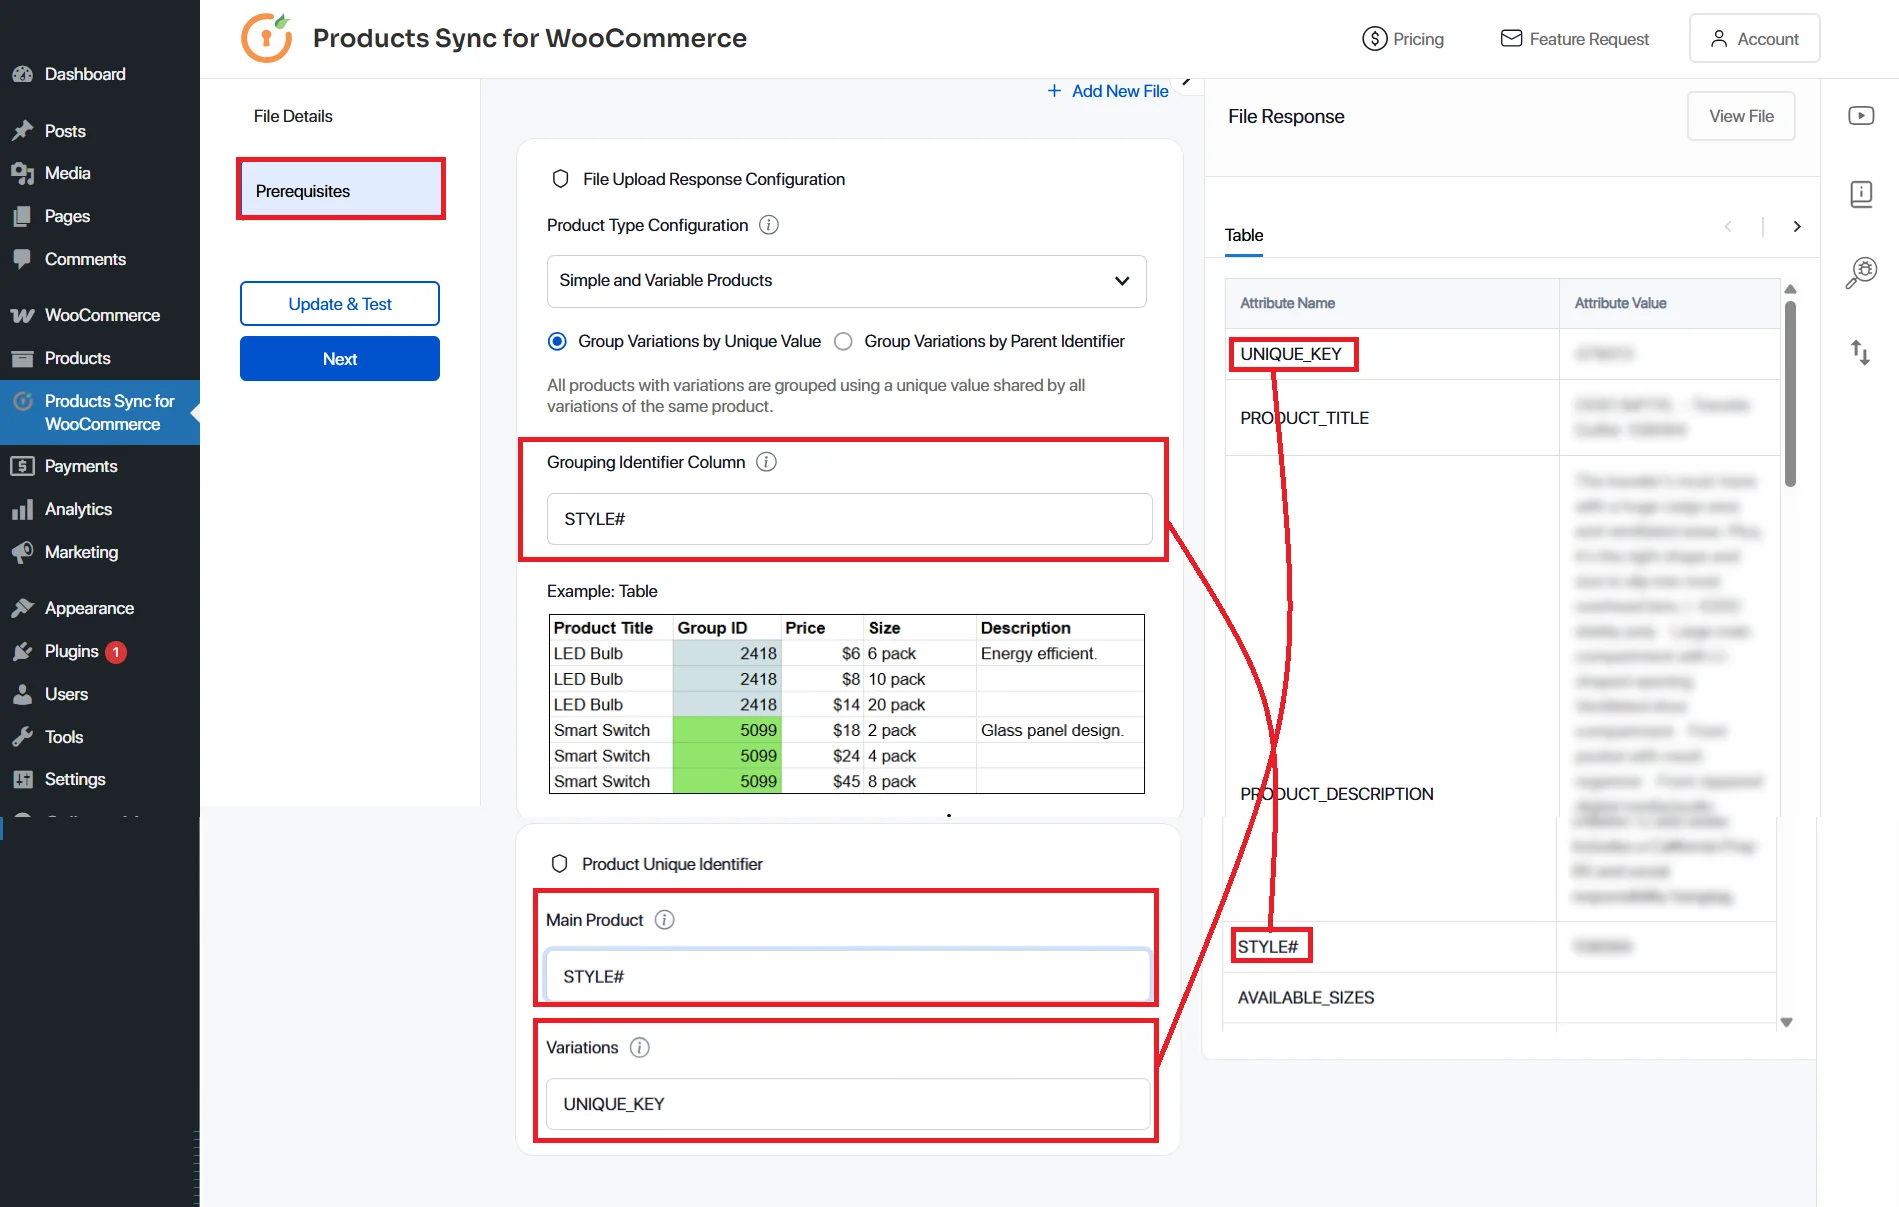Click the import/export arrows icon

1861,352
